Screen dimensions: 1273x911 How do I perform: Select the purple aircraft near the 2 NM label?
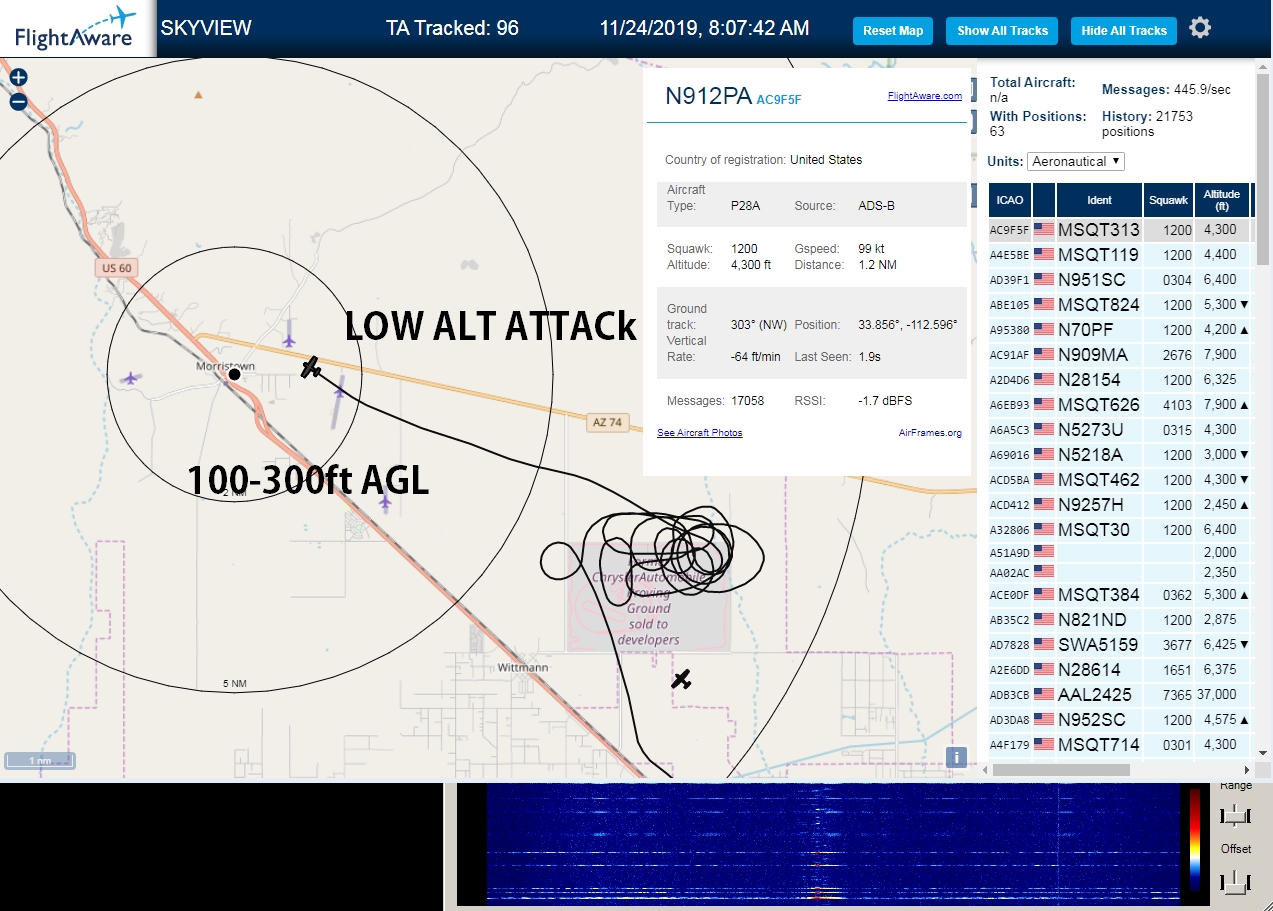(385, 503)
